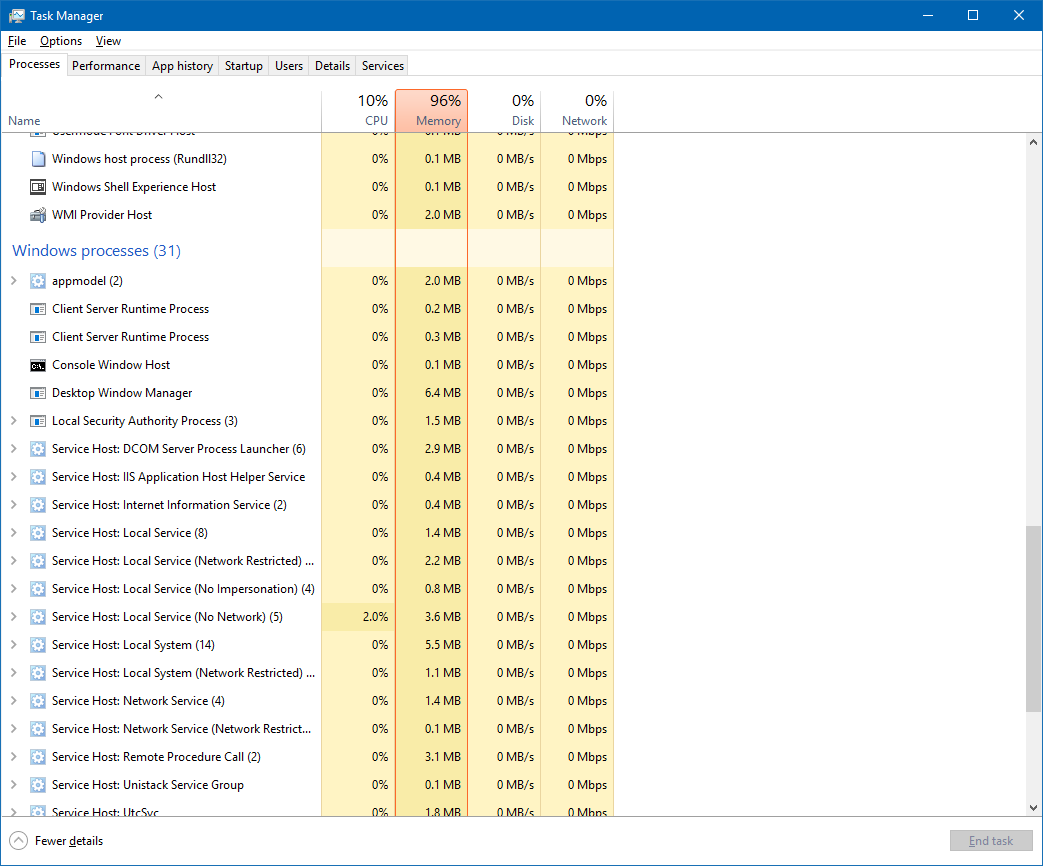Click the DCOM Server Process Launcher icon
Image resolution: width=1043 pixels, height=866 pixels.
(x=39, y=449)
